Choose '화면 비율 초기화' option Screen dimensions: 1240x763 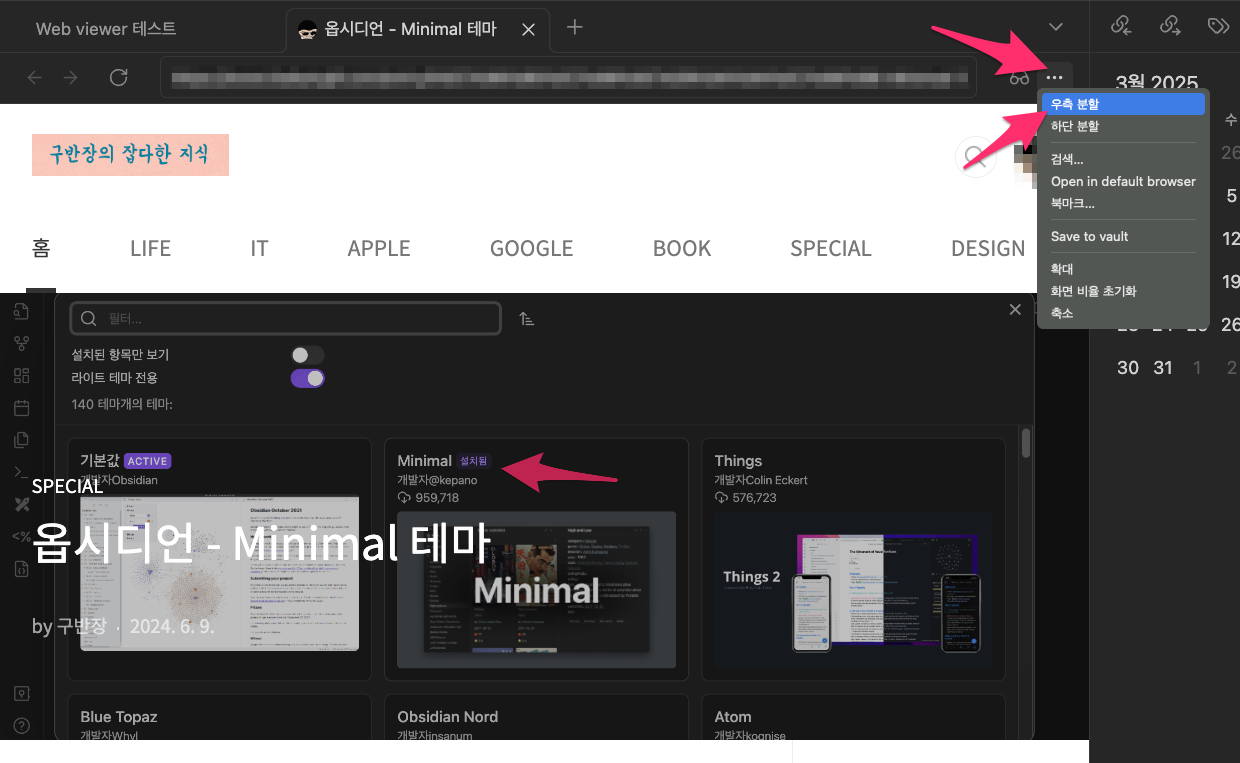coord(1123,291)
